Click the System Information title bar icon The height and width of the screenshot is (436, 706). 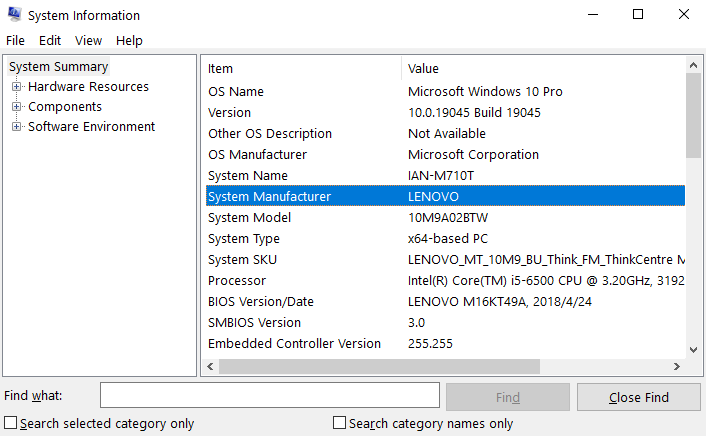[14, 14]
